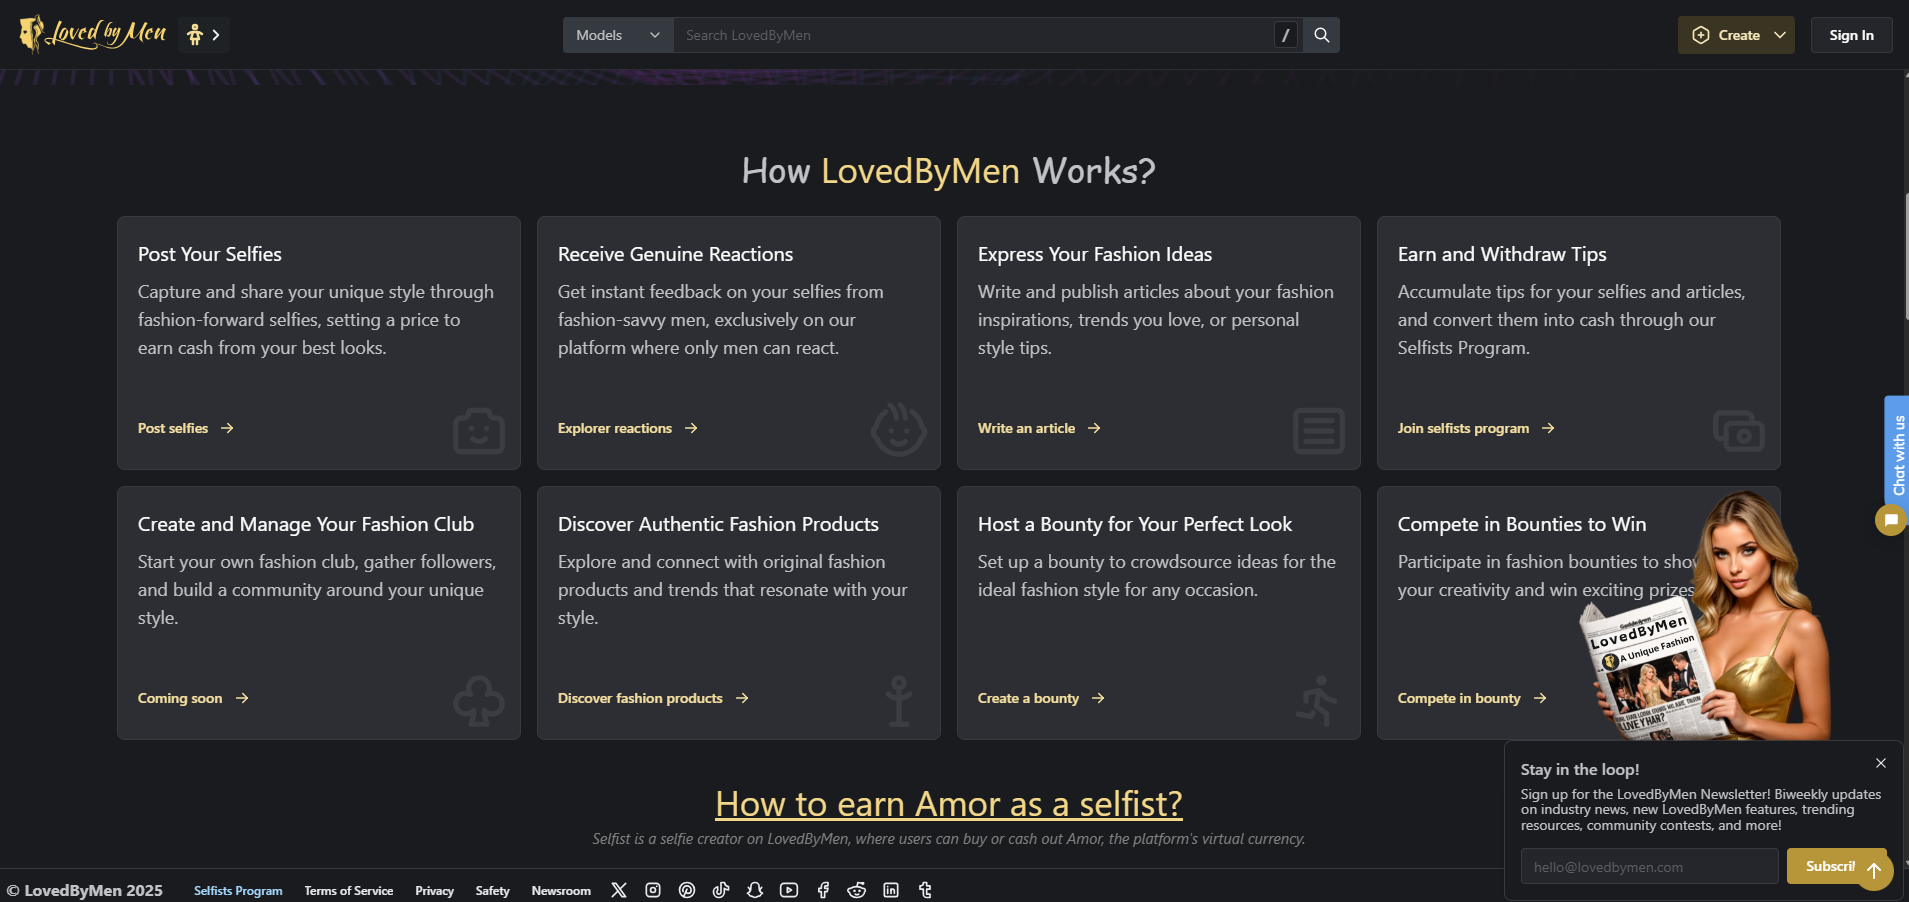Open the Terms of Service footer link
Viewport: 1909px width, 902px height.
pyautogui.click(x=349, y=890)
